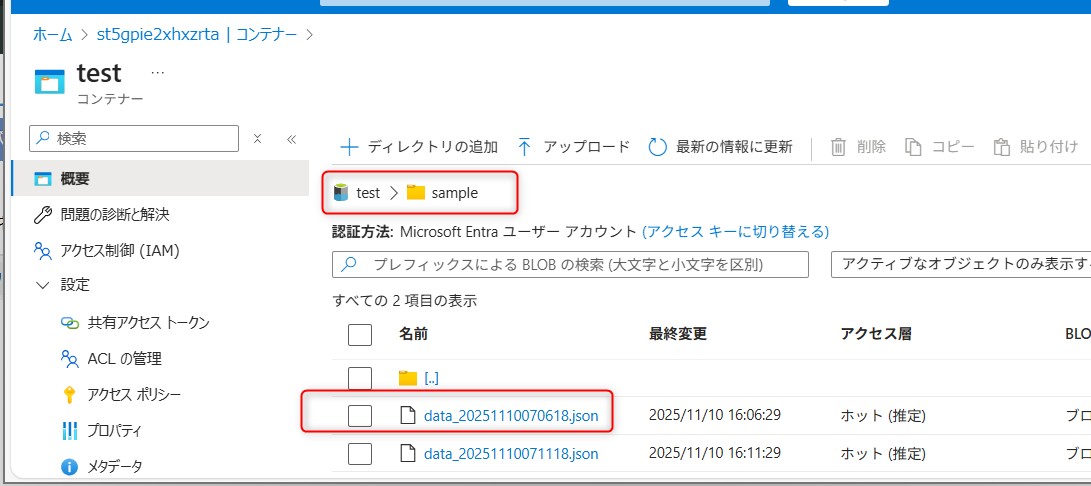Click the 削除 button label
This screenshot has height=486, width=1091.
pos(871,147)
